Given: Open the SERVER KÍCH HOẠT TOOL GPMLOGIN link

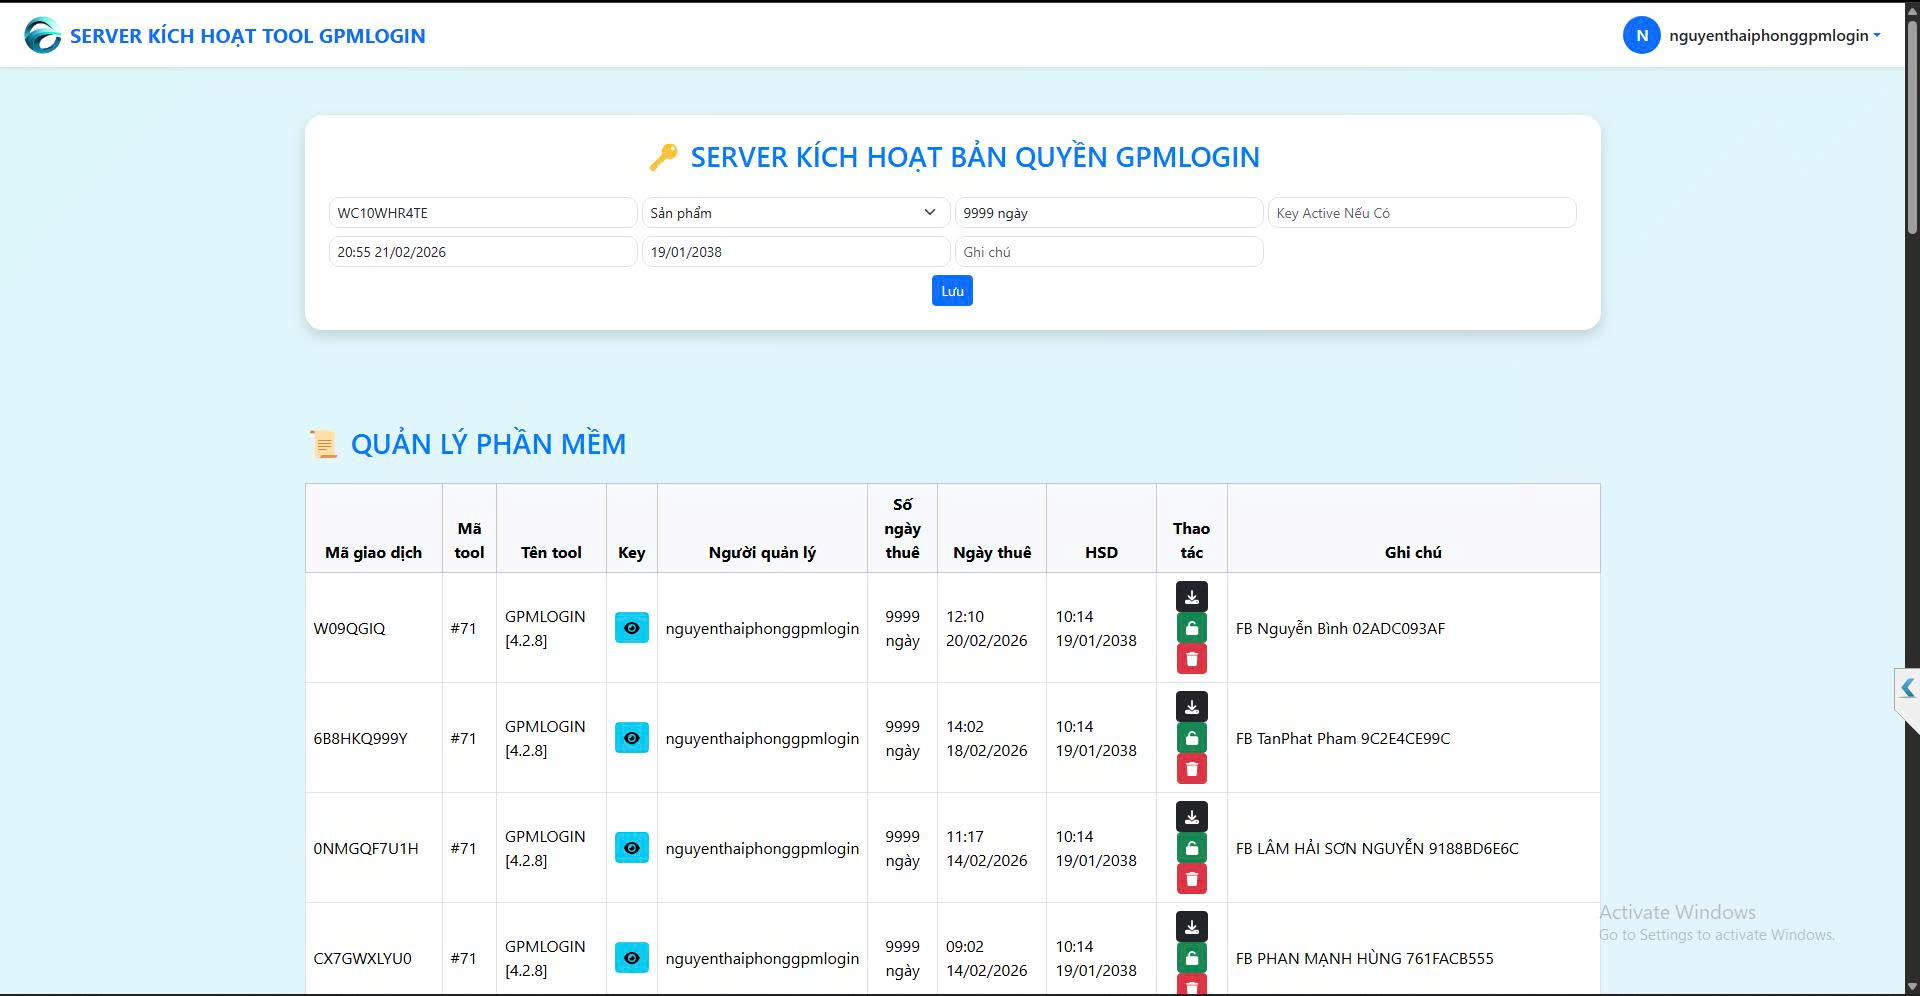Looking at the screenshot, I should point(247,36).
